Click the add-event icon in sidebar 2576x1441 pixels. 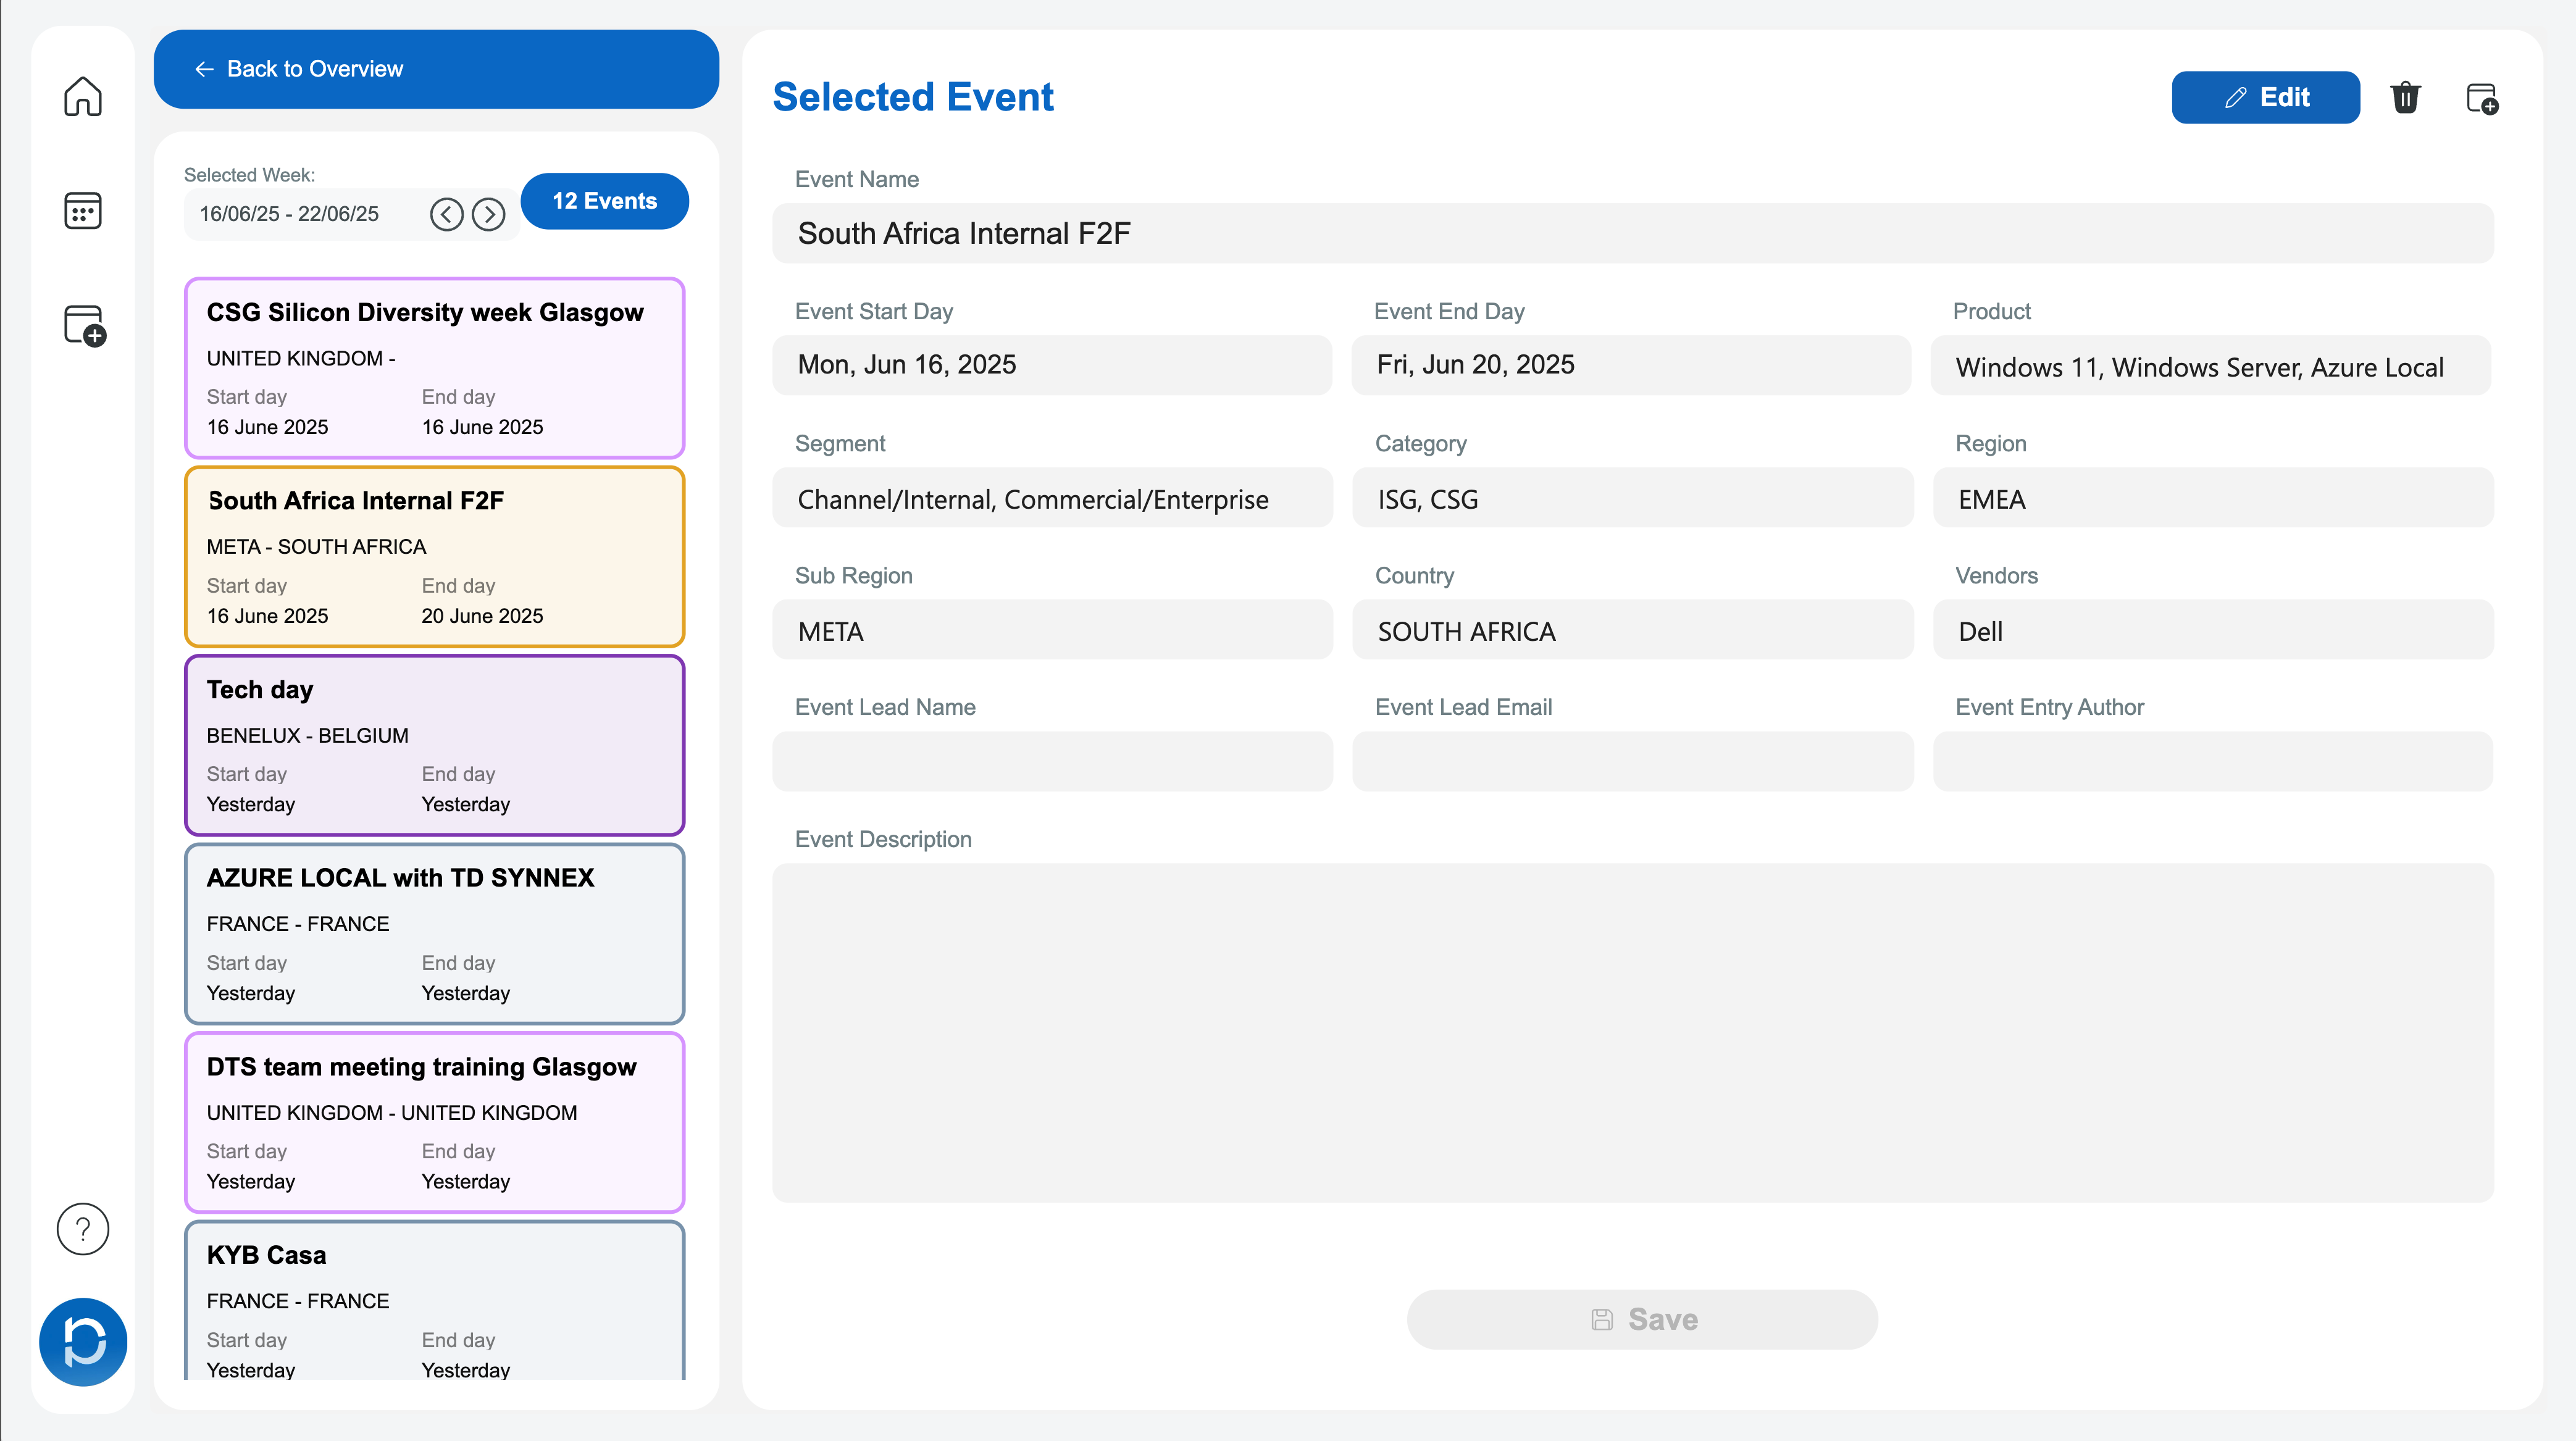coord(84,326)
